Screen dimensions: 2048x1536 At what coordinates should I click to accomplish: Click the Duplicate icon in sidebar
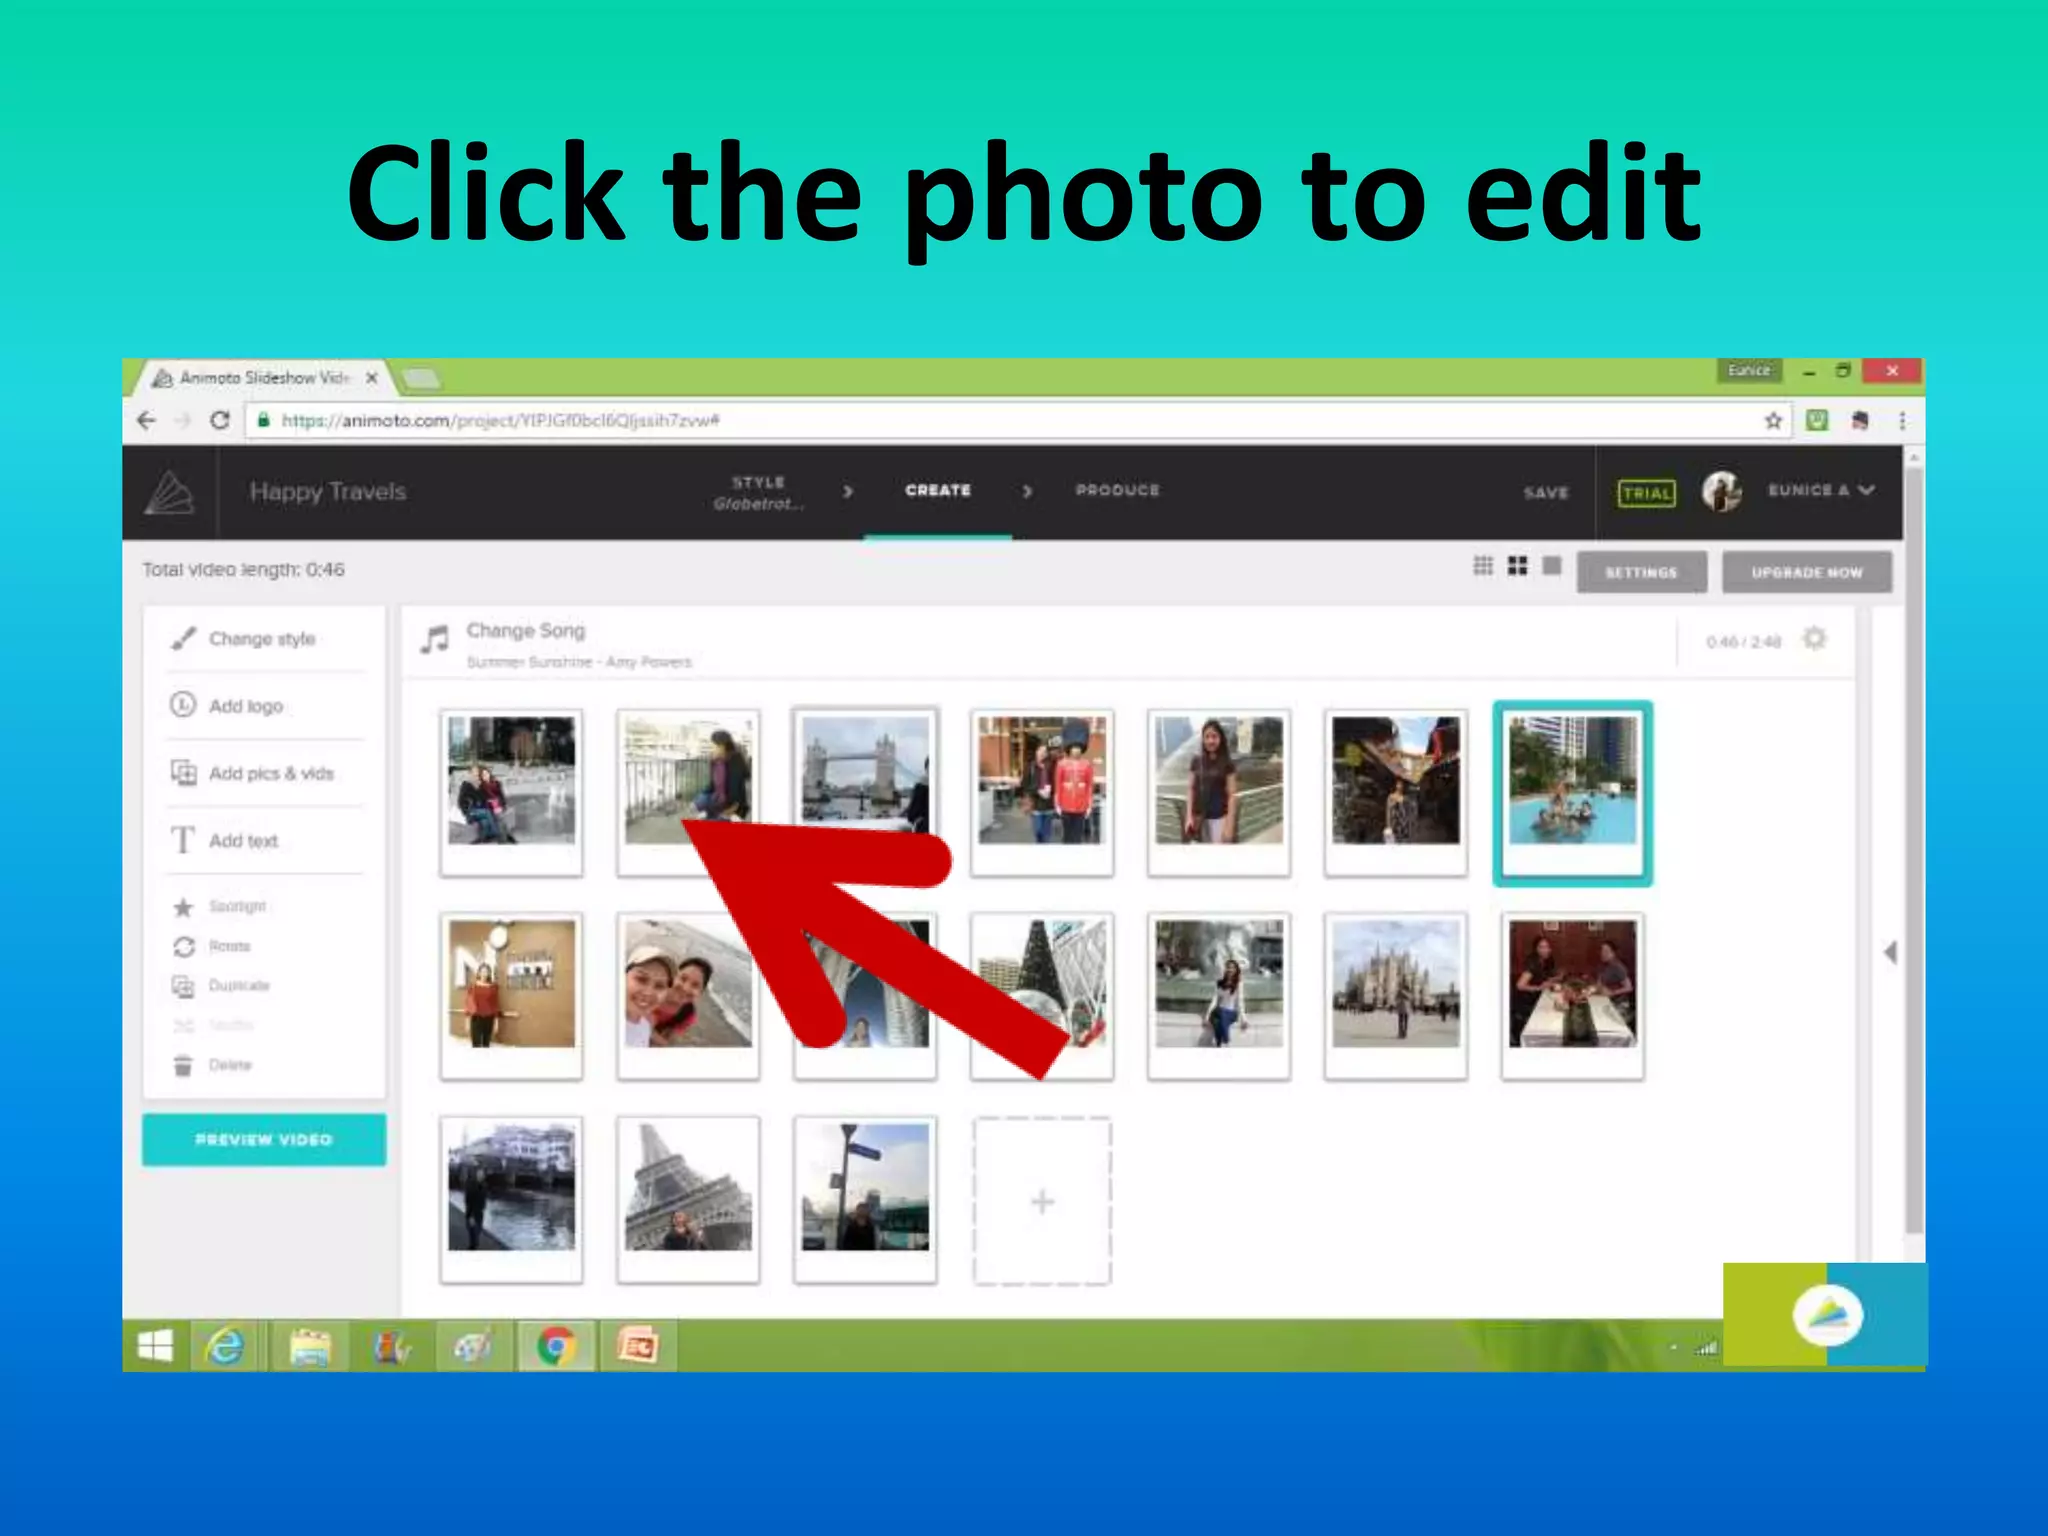[x=183, y=986]
